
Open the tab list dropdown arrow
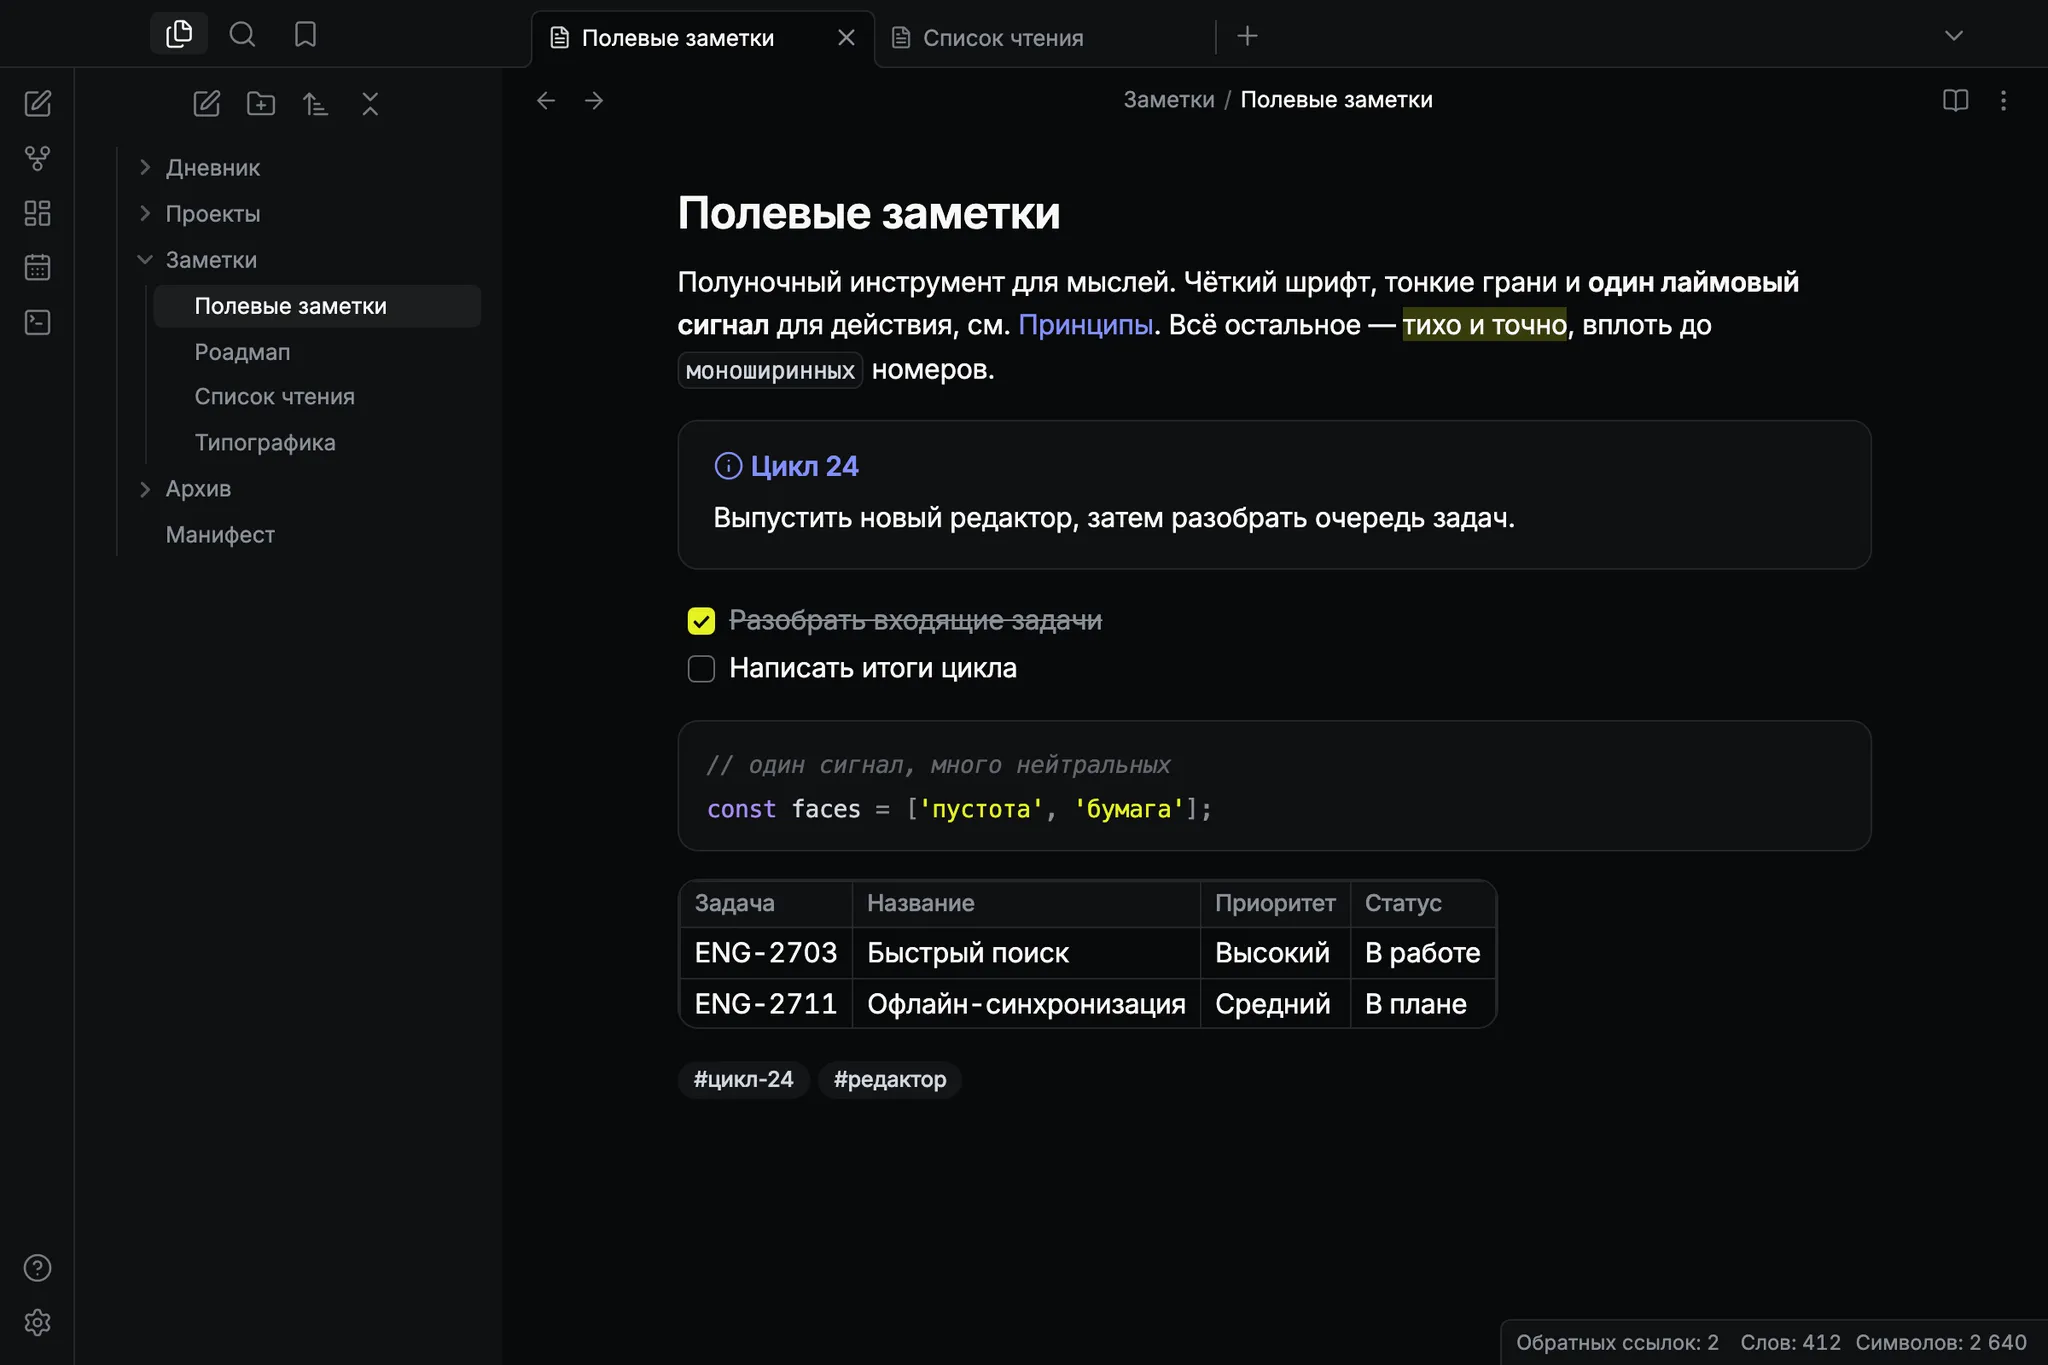pyautogui.click(x=1953, y=36)
